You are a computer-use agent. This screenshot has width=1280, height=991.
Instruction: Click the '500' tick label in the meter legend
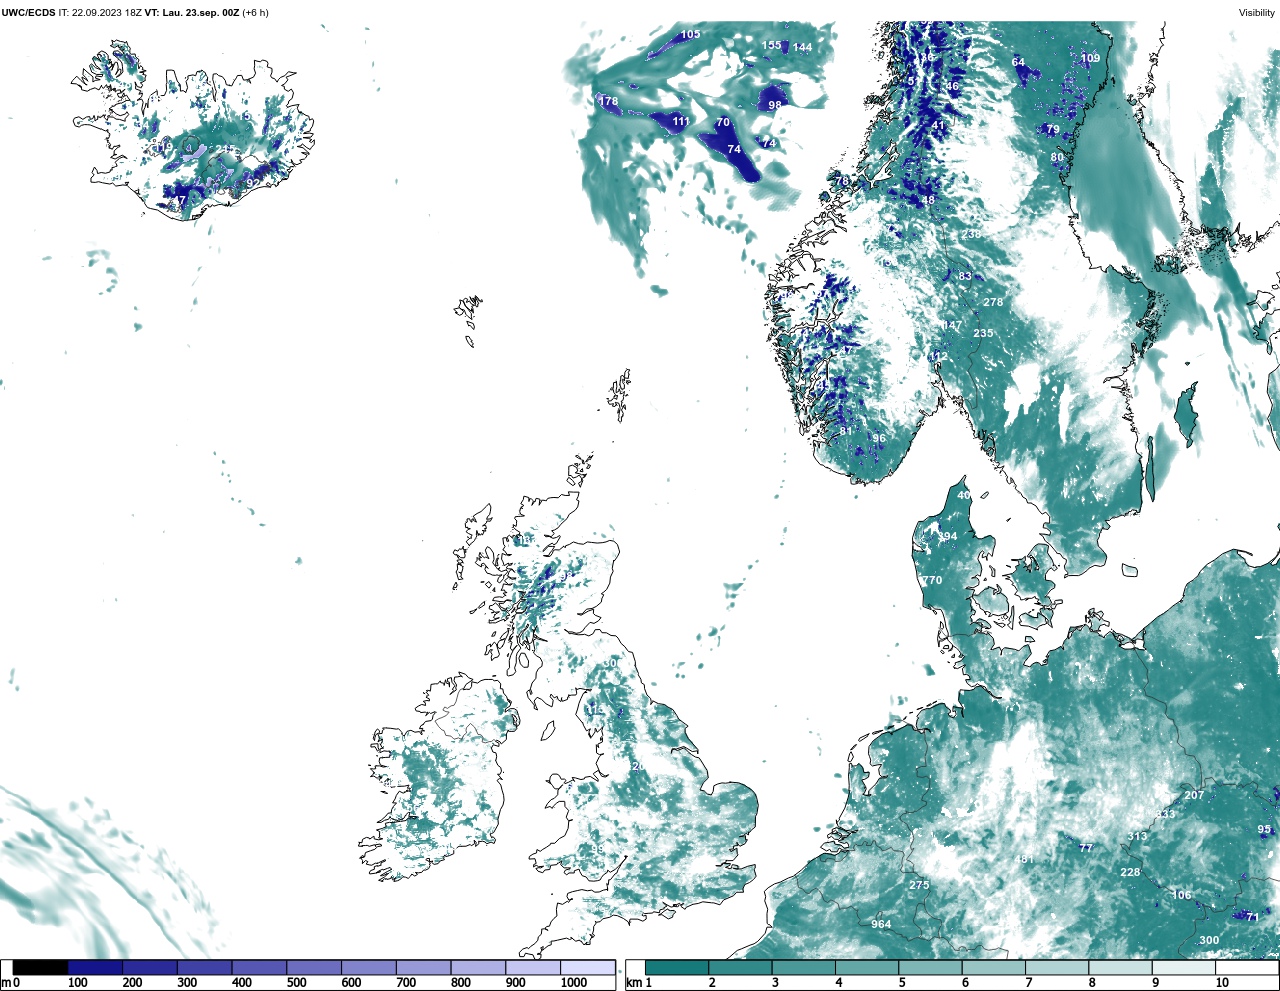pyautogui.click(x=296, y=983)
